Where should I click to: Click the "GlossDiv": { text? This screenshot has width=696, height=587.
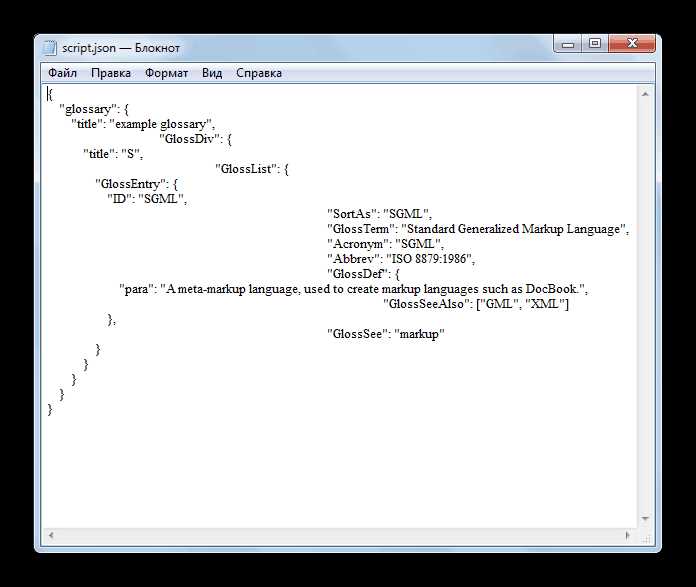click(196, 139)
